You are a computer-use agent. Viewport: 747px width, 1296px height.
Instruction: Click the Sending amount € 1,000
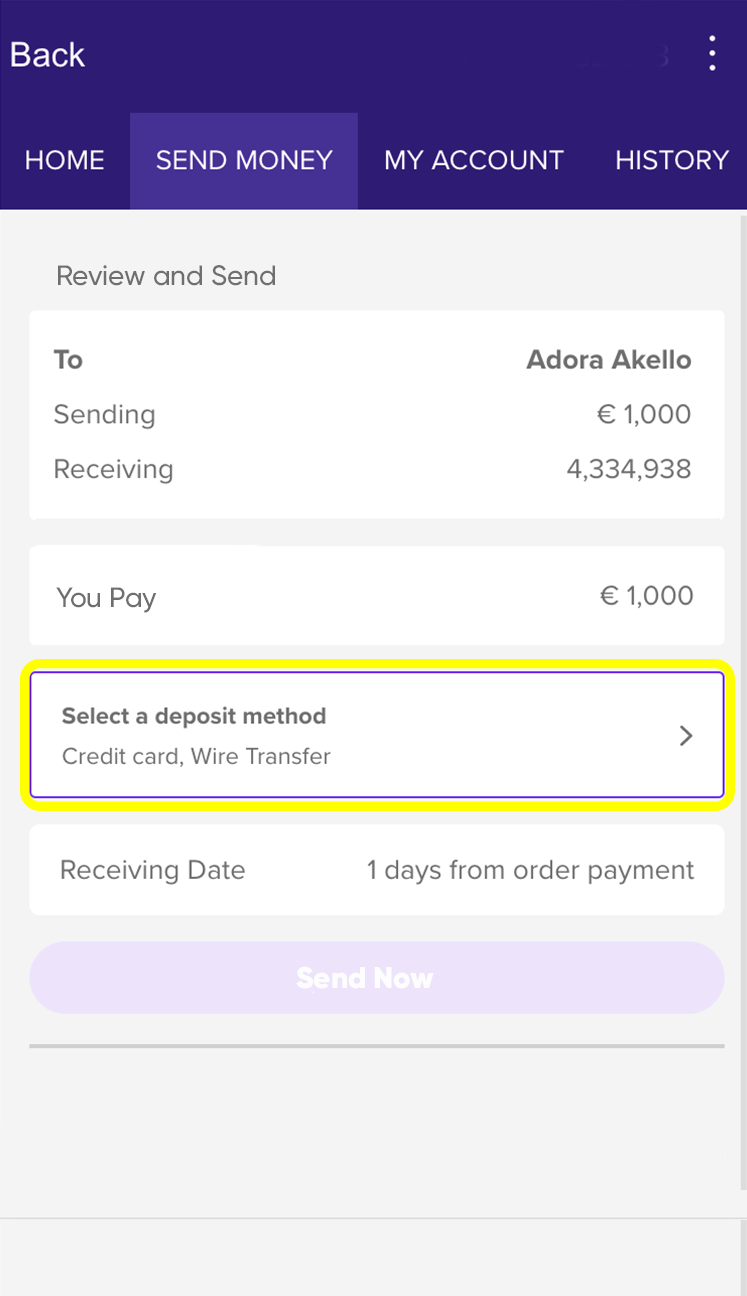(x=644, y=414)
